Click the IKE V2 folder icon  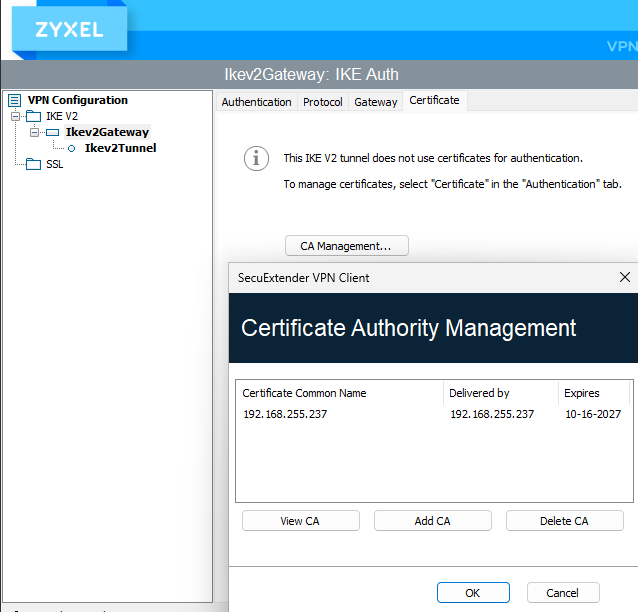pyautogui.click(x=33, y=116)
